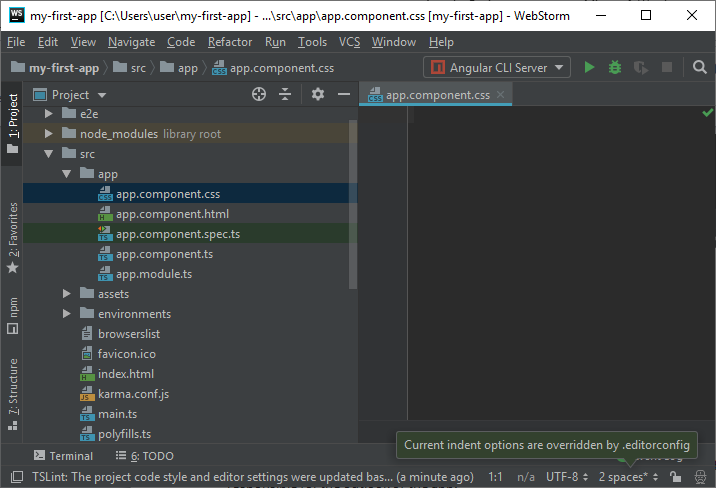Open the Help menu
Image resolution: width=716 pixels, height=488 pixels.
[x=441, y=42]
